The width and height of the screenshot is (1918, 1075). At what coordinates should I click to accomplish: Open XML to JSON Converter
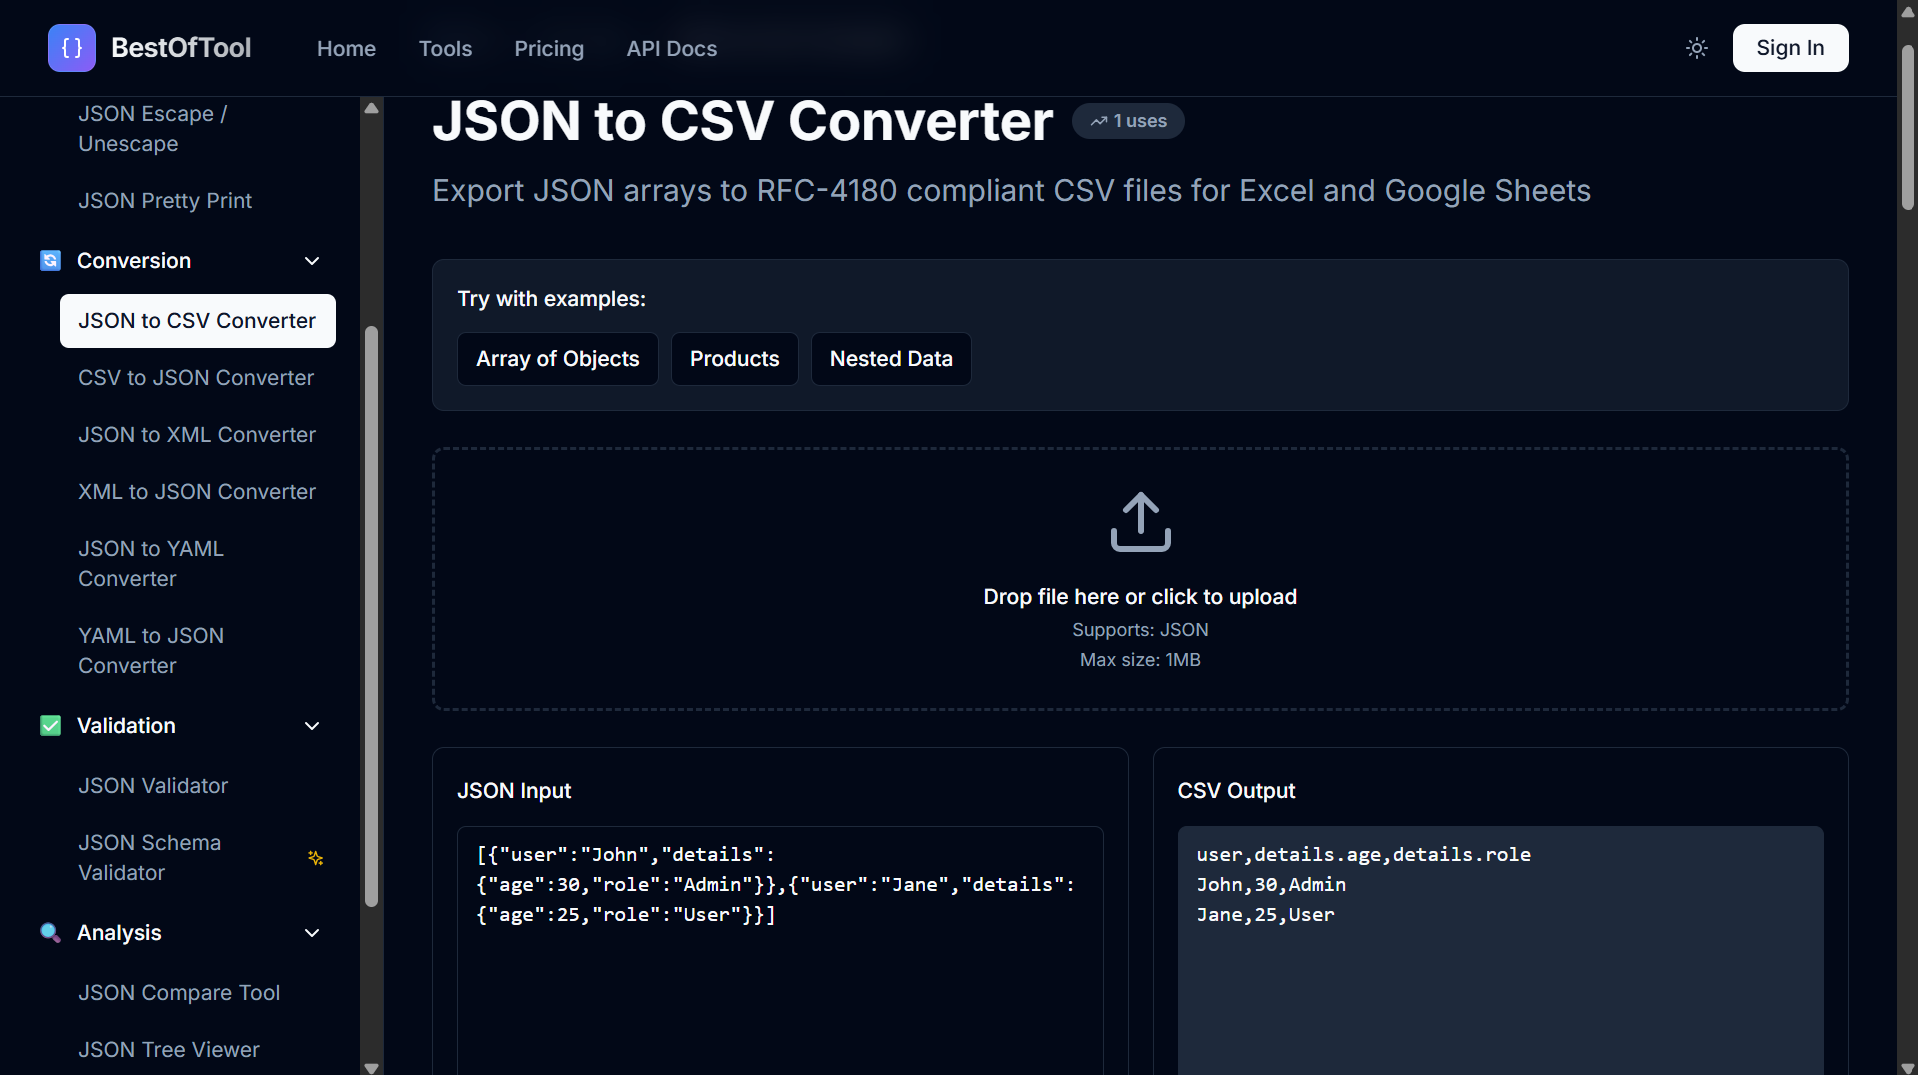(x=198, y=492)
